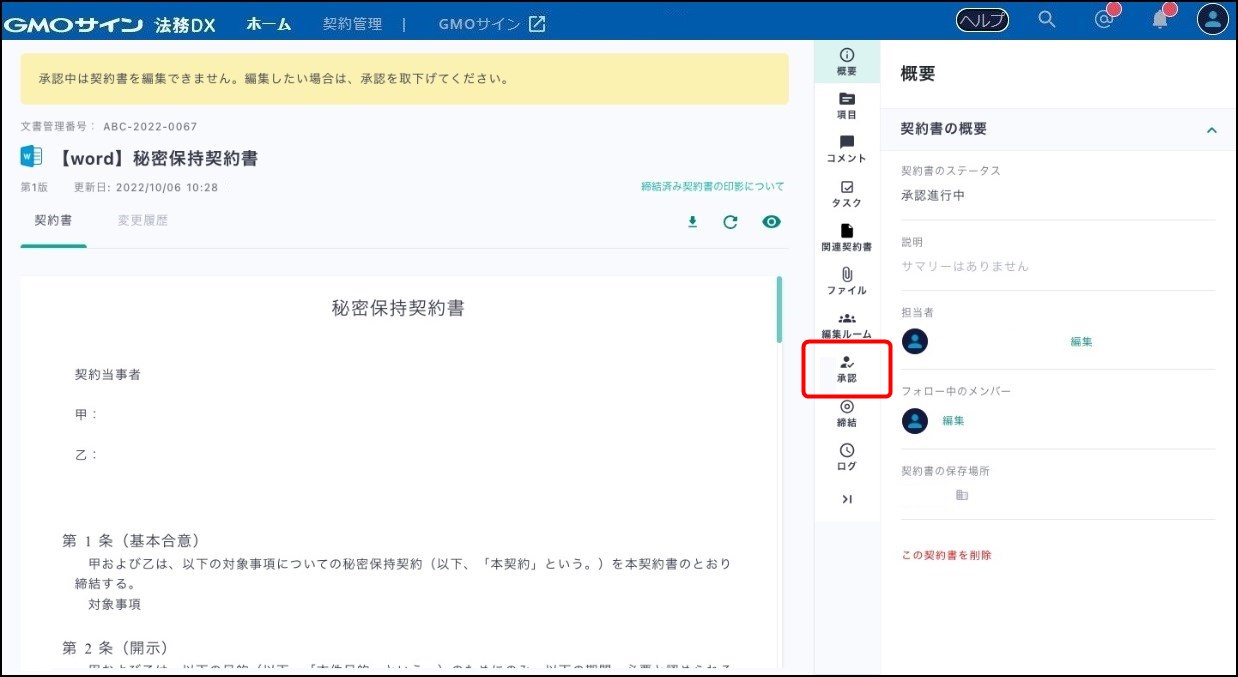Viewport: 1238px width, 677px height.
Task: Open the 関連契約書 related contracts panel
Action: [846, 237]
